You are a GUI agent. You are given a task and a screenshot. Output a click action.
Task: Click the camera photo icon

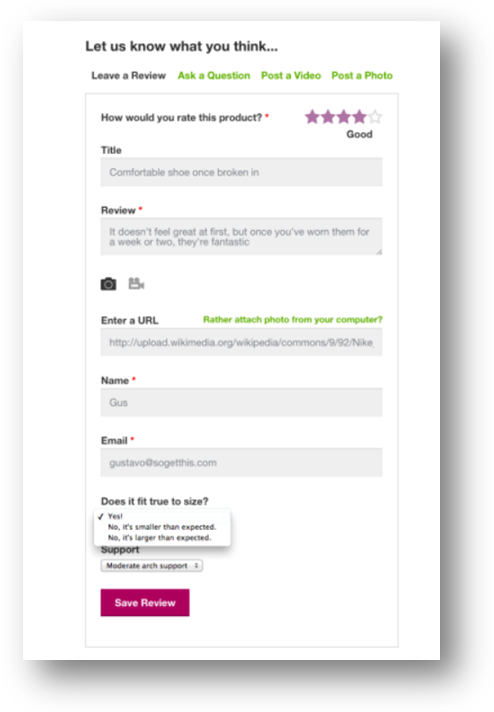click(x=108, y=284)
